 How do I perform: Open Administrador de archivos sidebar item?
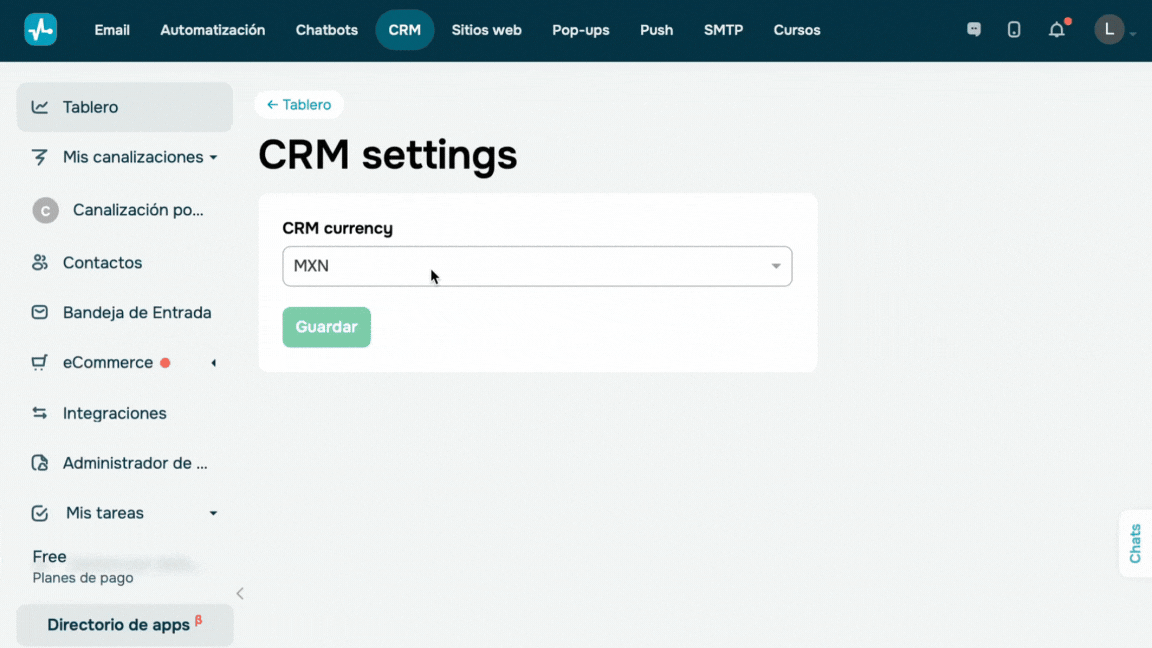pos(134,463)
